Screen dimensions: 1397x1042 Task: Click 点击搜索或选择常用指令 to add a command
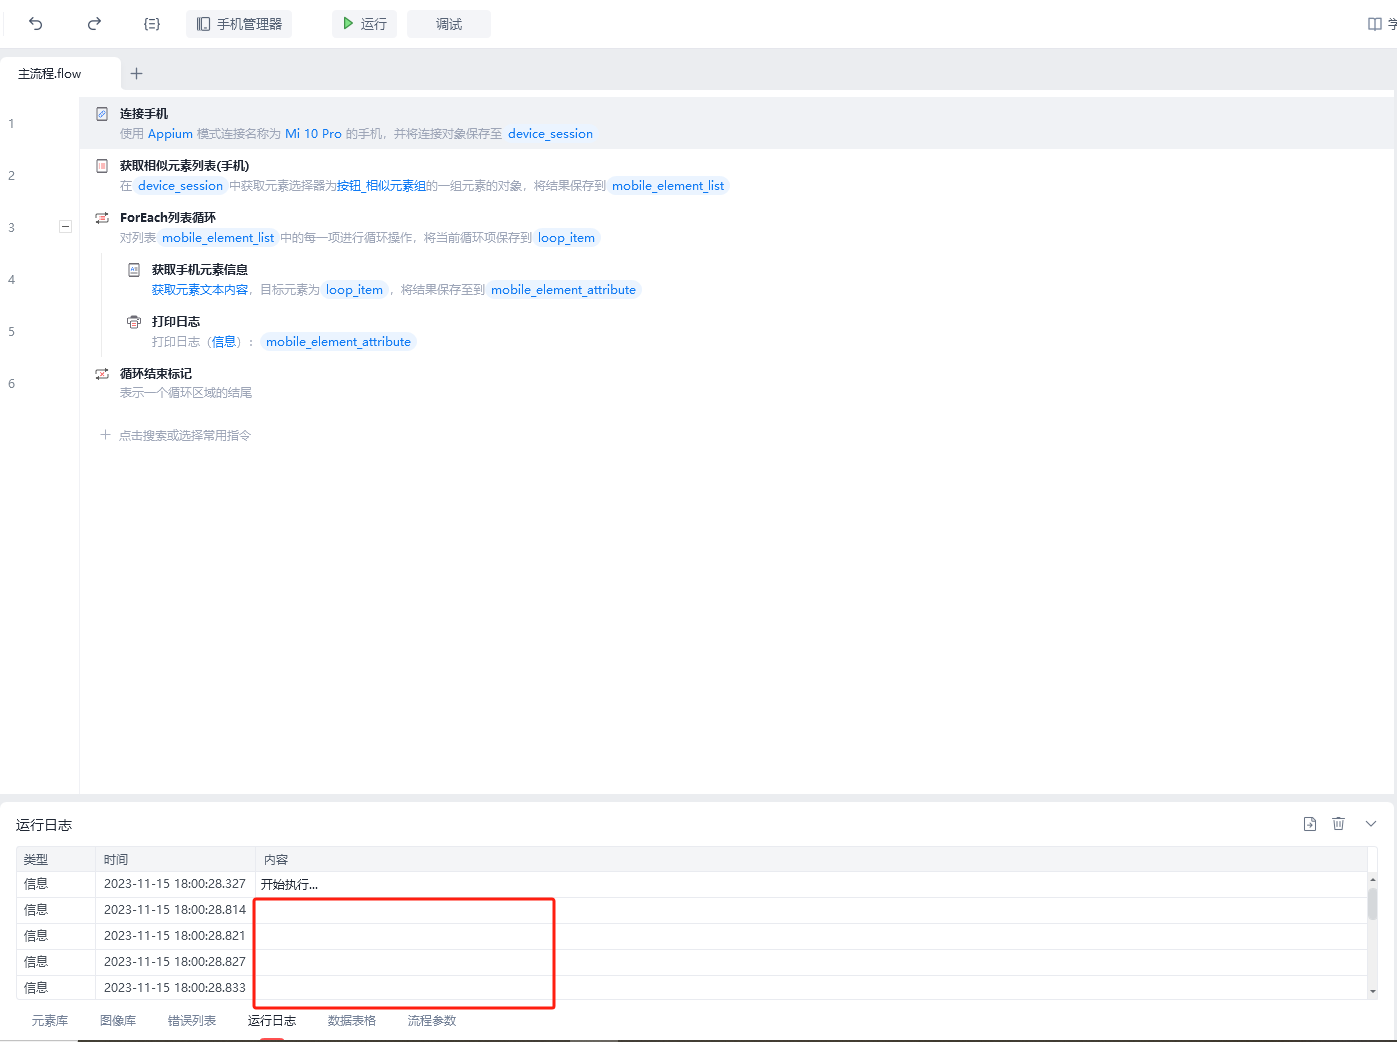point(176,435)
